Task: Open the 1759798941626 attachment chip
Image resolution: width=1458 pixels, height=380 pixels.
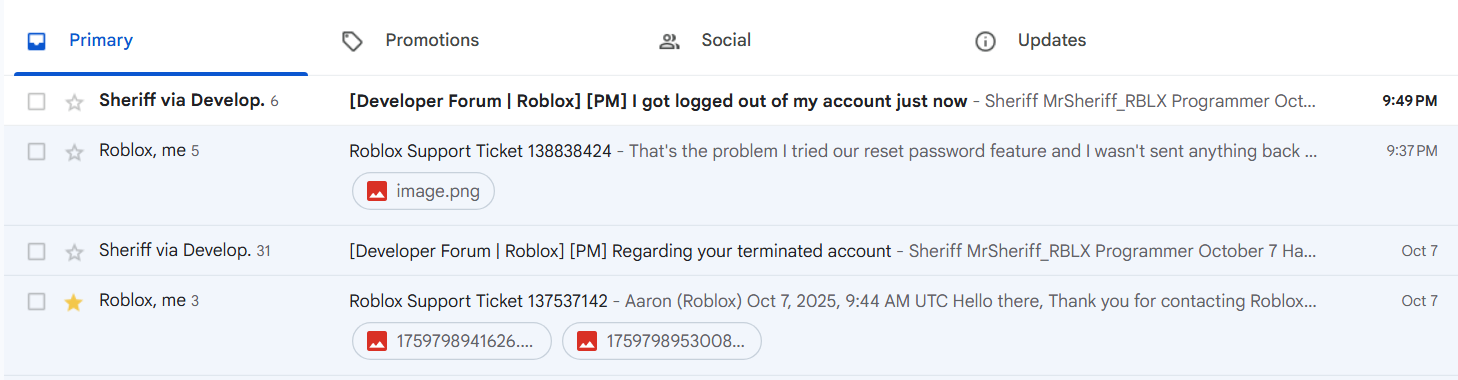Action: pyautogui.click(x=452, y=341)
